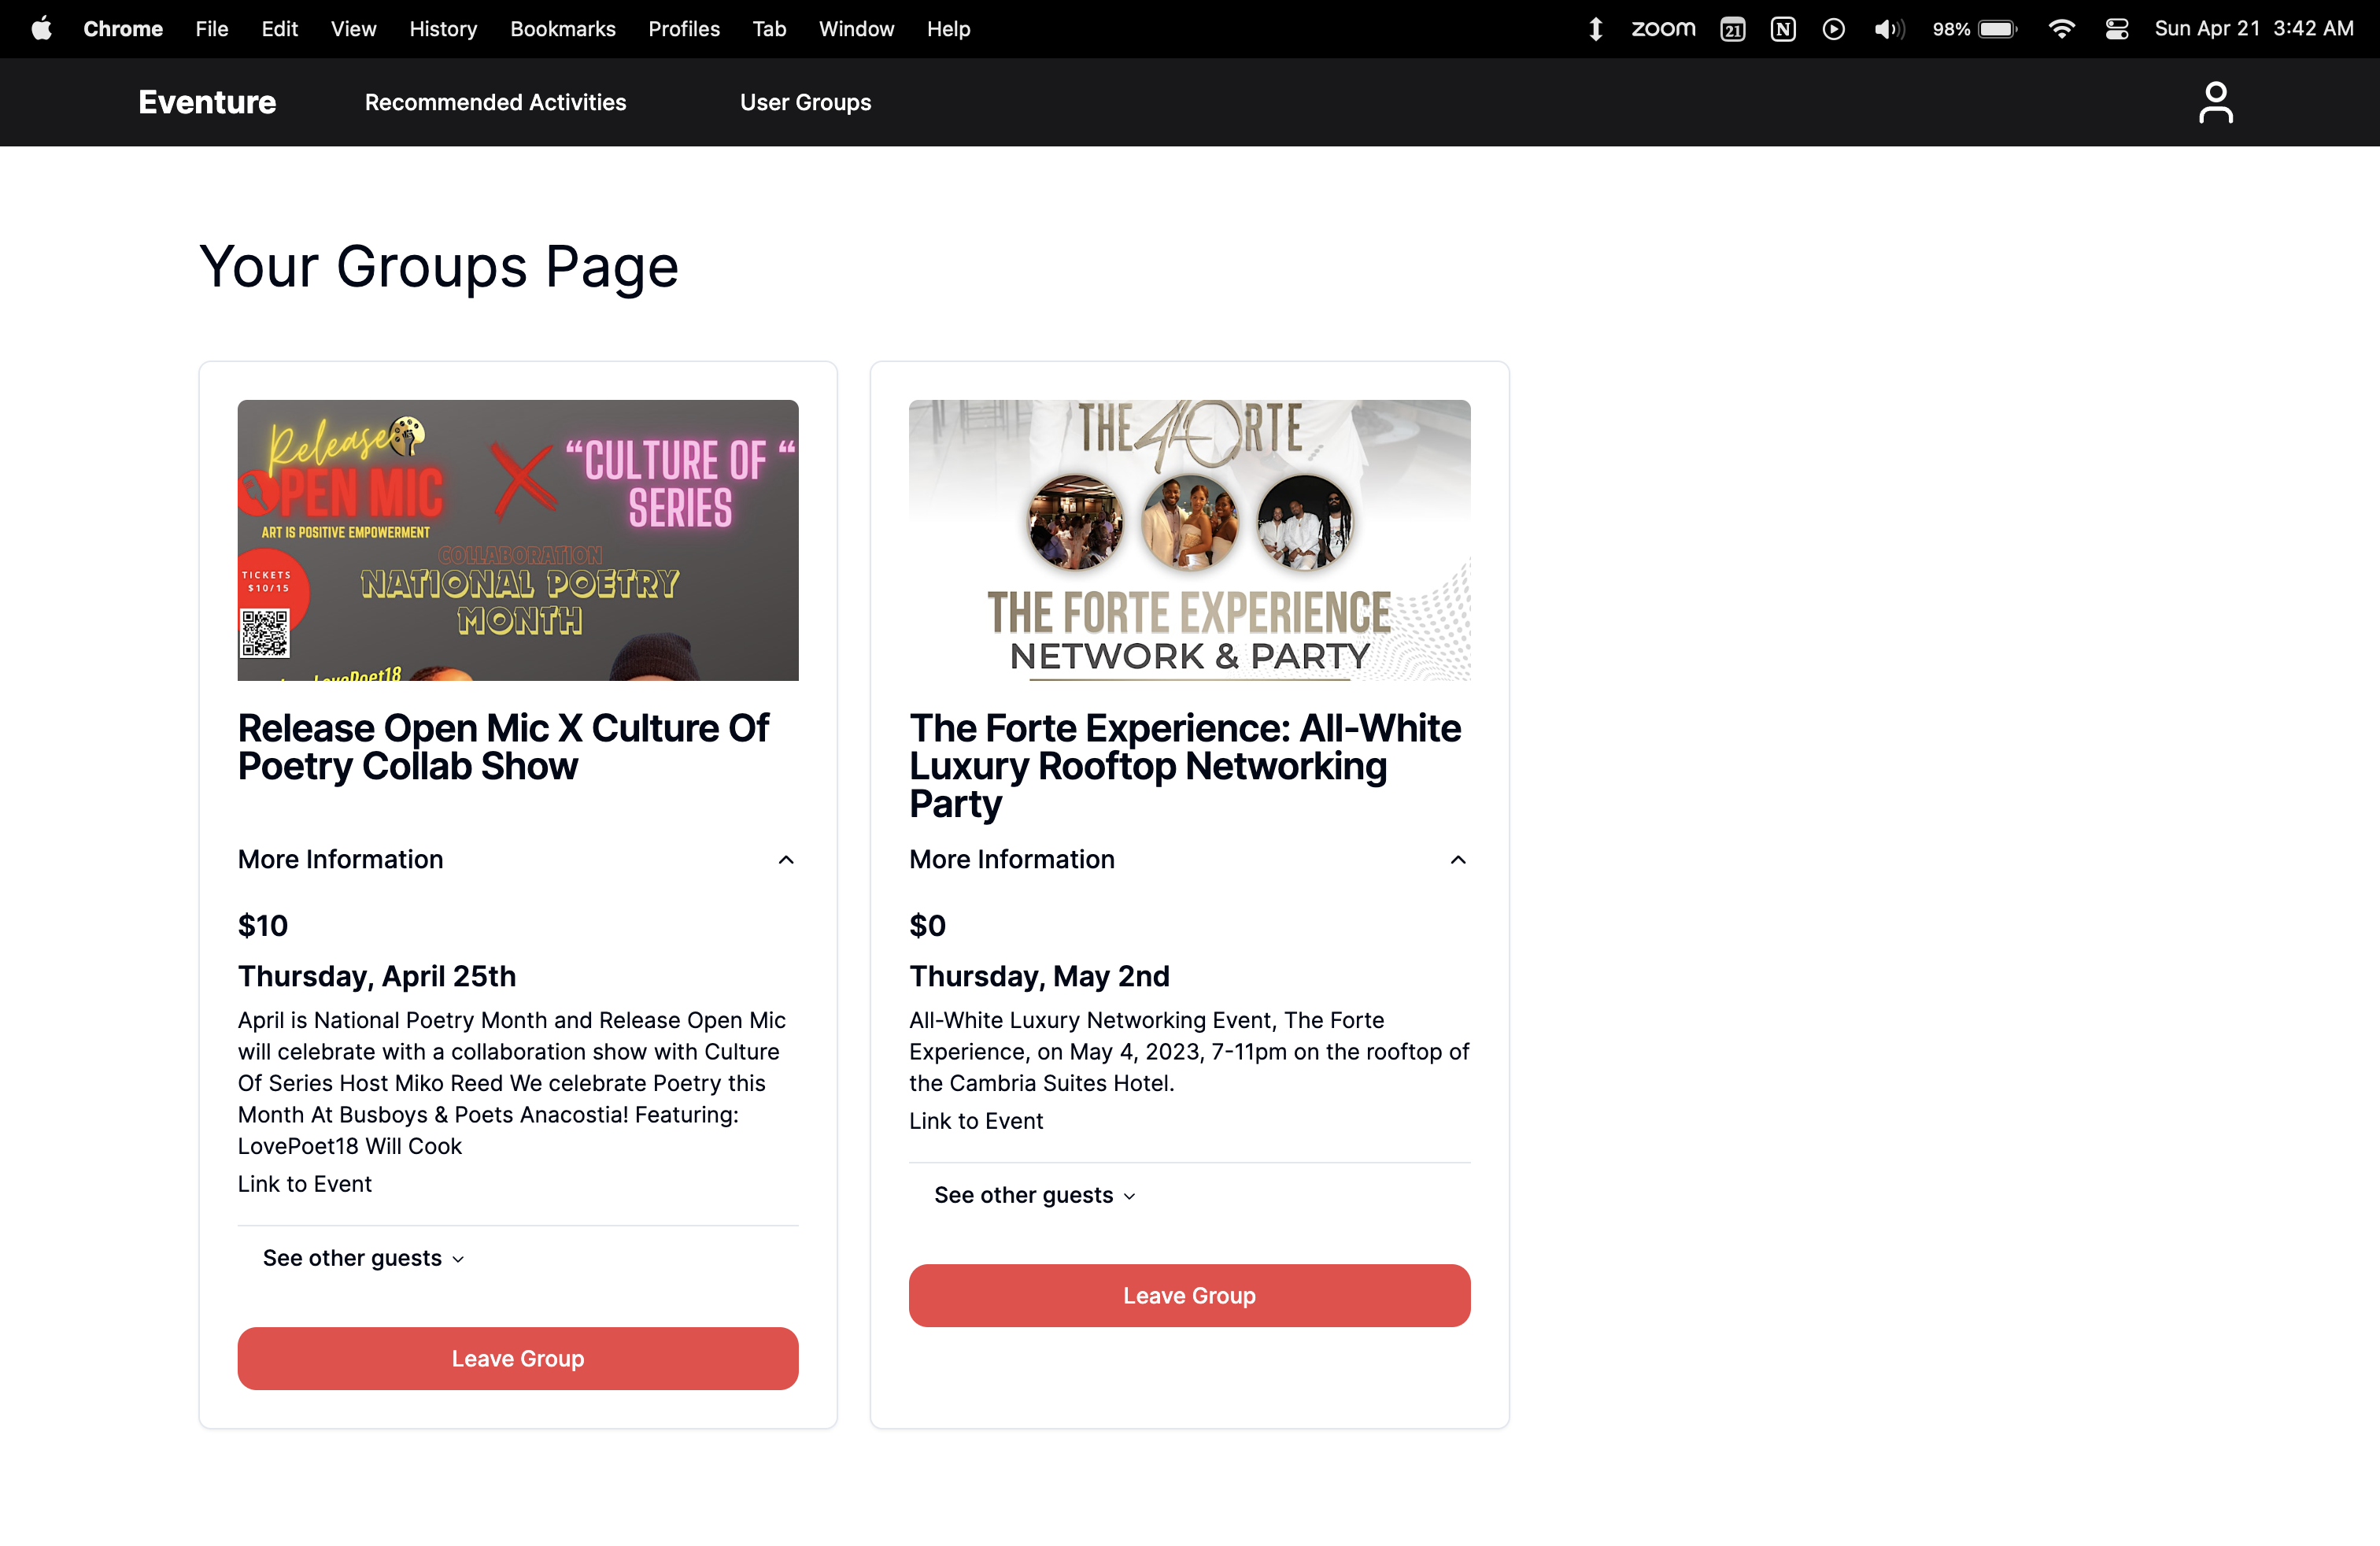Open Link to Event for poetry show

tap(304, 1184)
